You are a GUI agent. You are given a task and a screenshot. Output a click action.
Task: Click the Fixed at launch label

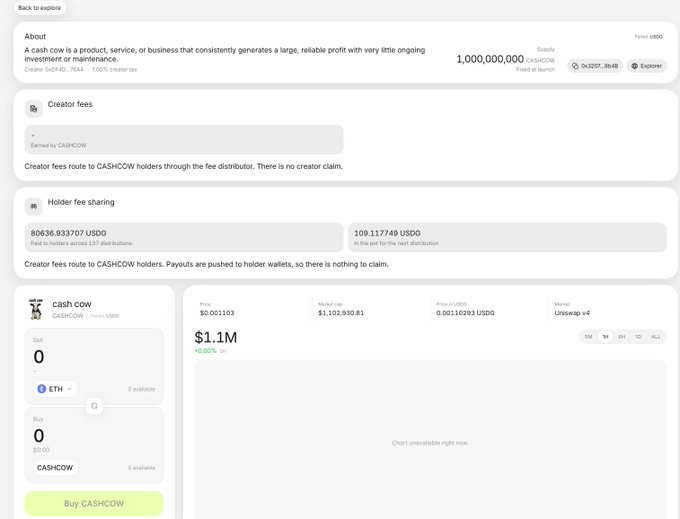[x=535, y=69]
